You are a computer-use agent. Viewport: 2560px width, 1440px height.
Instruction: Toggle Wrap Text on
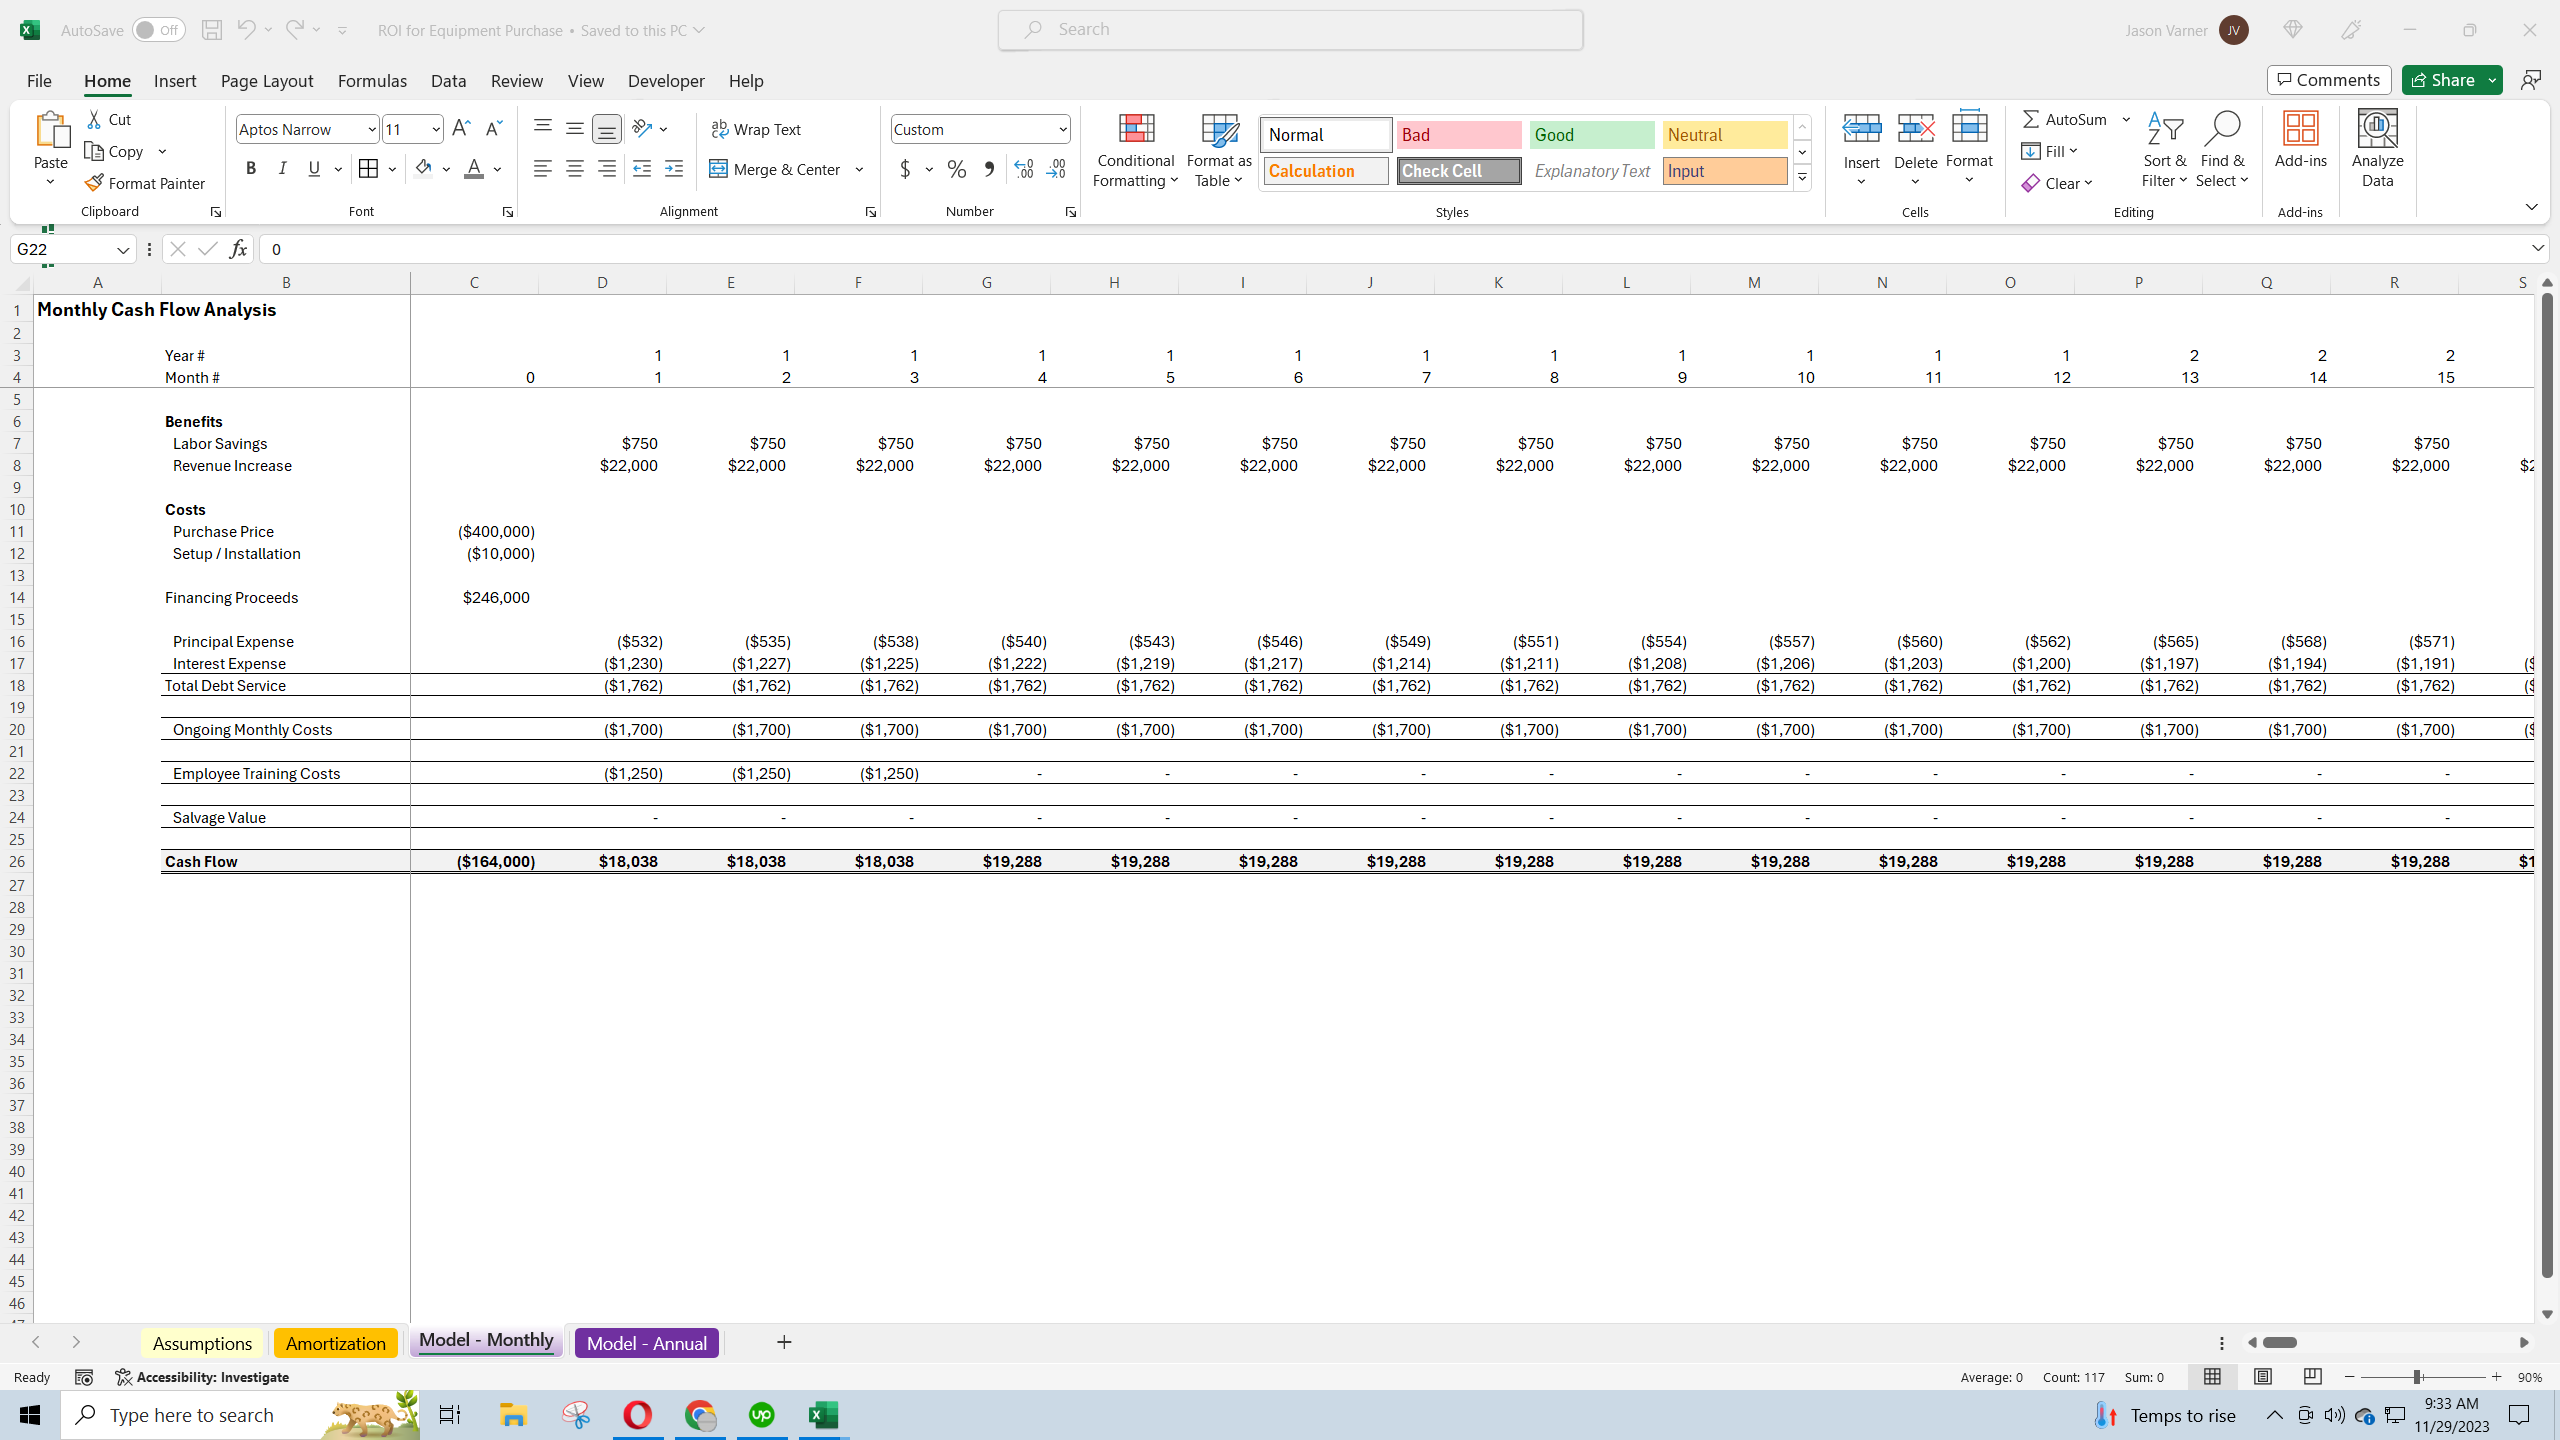(757, 128)
